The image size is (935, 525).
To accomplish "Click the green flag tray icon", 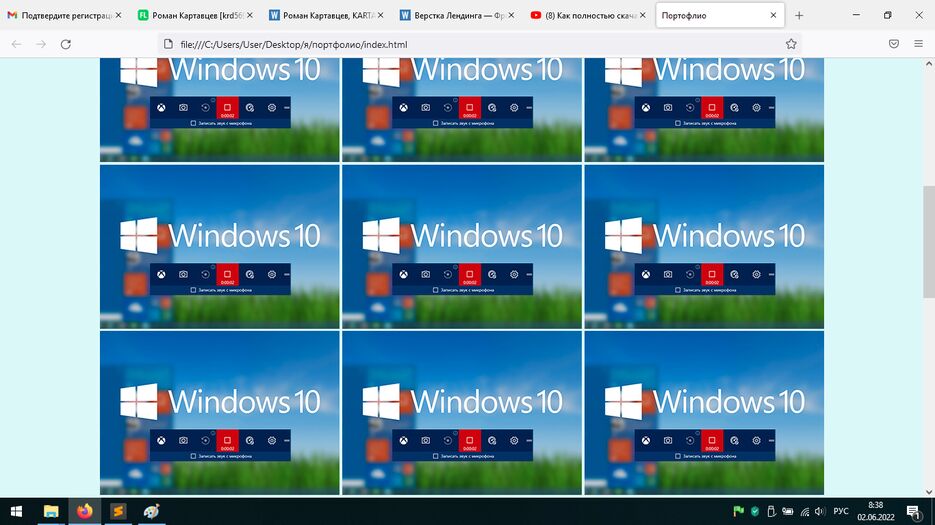I will tap(738, 511).
